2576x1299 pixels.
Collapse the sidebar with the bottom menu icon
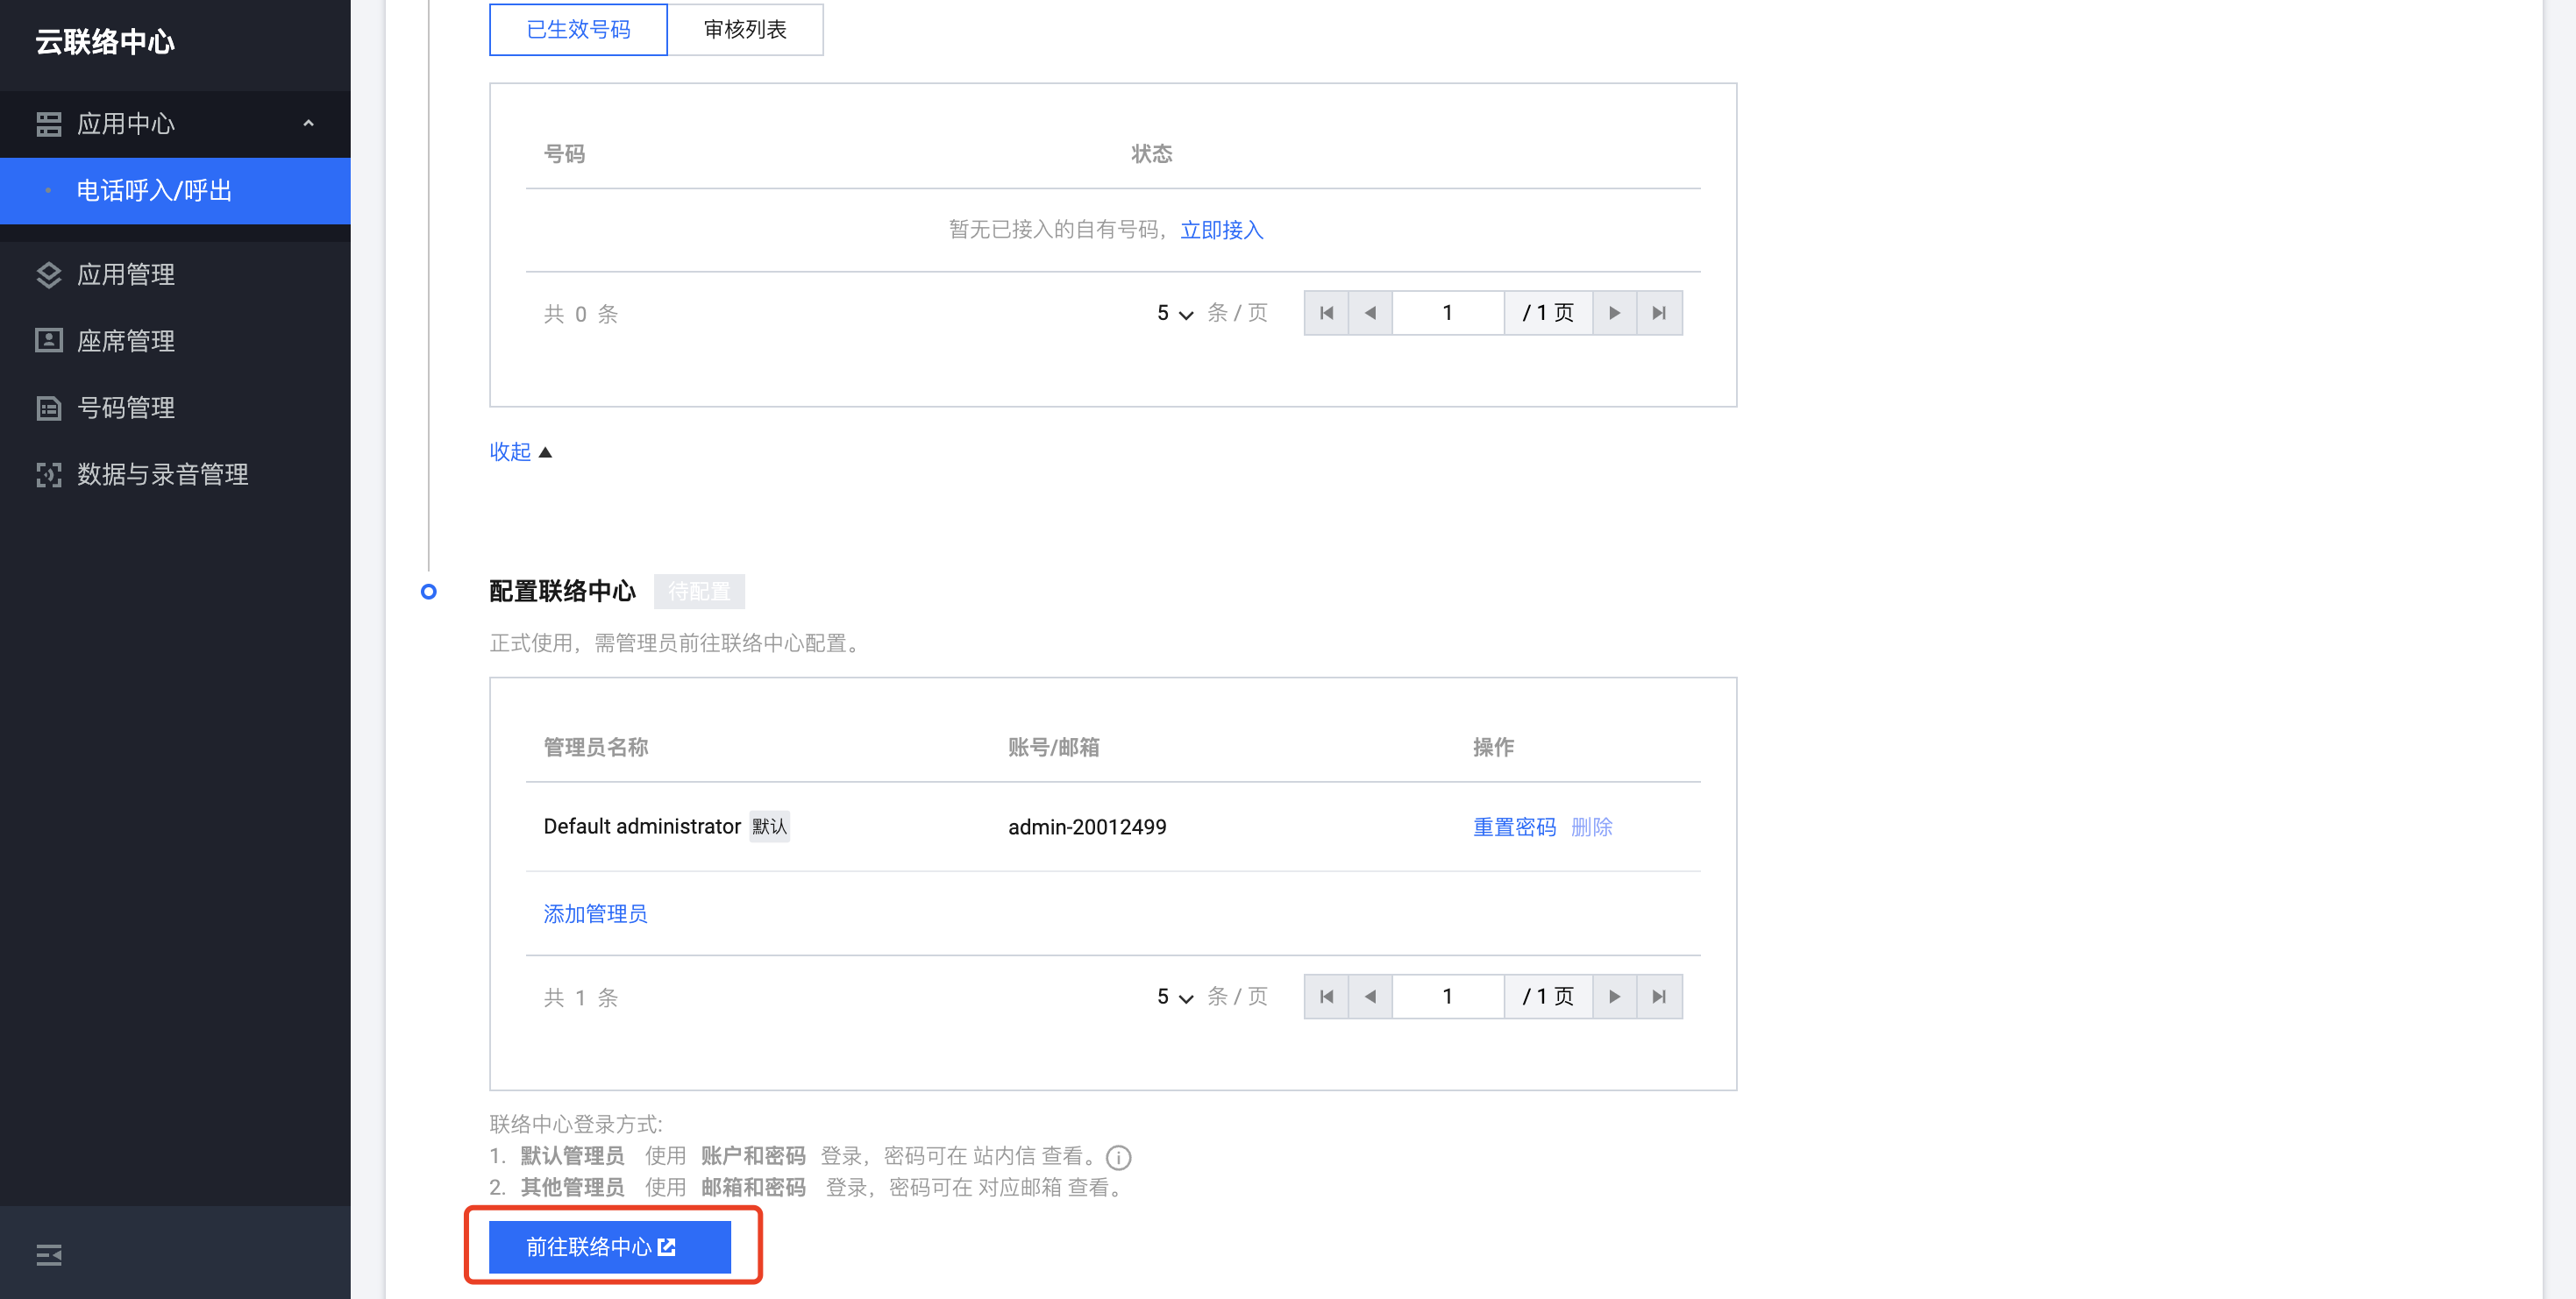pyautogui.click(x=48, y=1254)
